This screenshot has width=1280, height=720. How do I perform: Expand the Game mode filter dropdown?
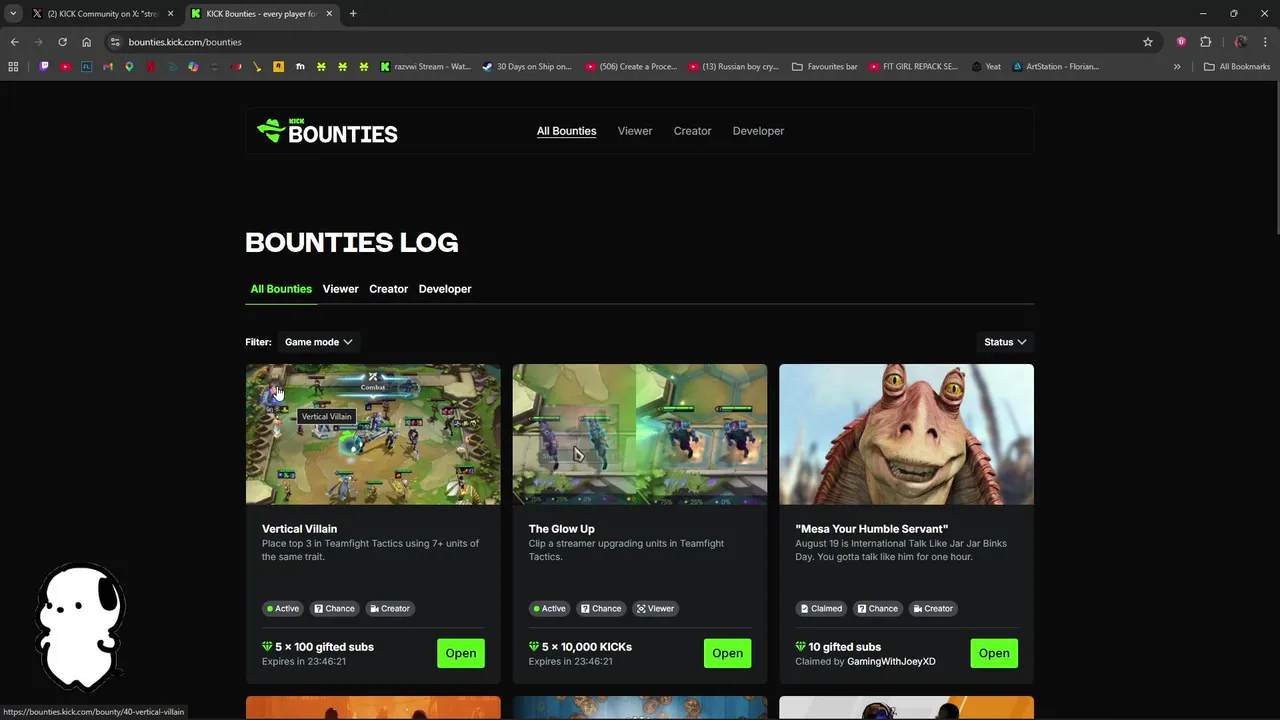(318, 342)
